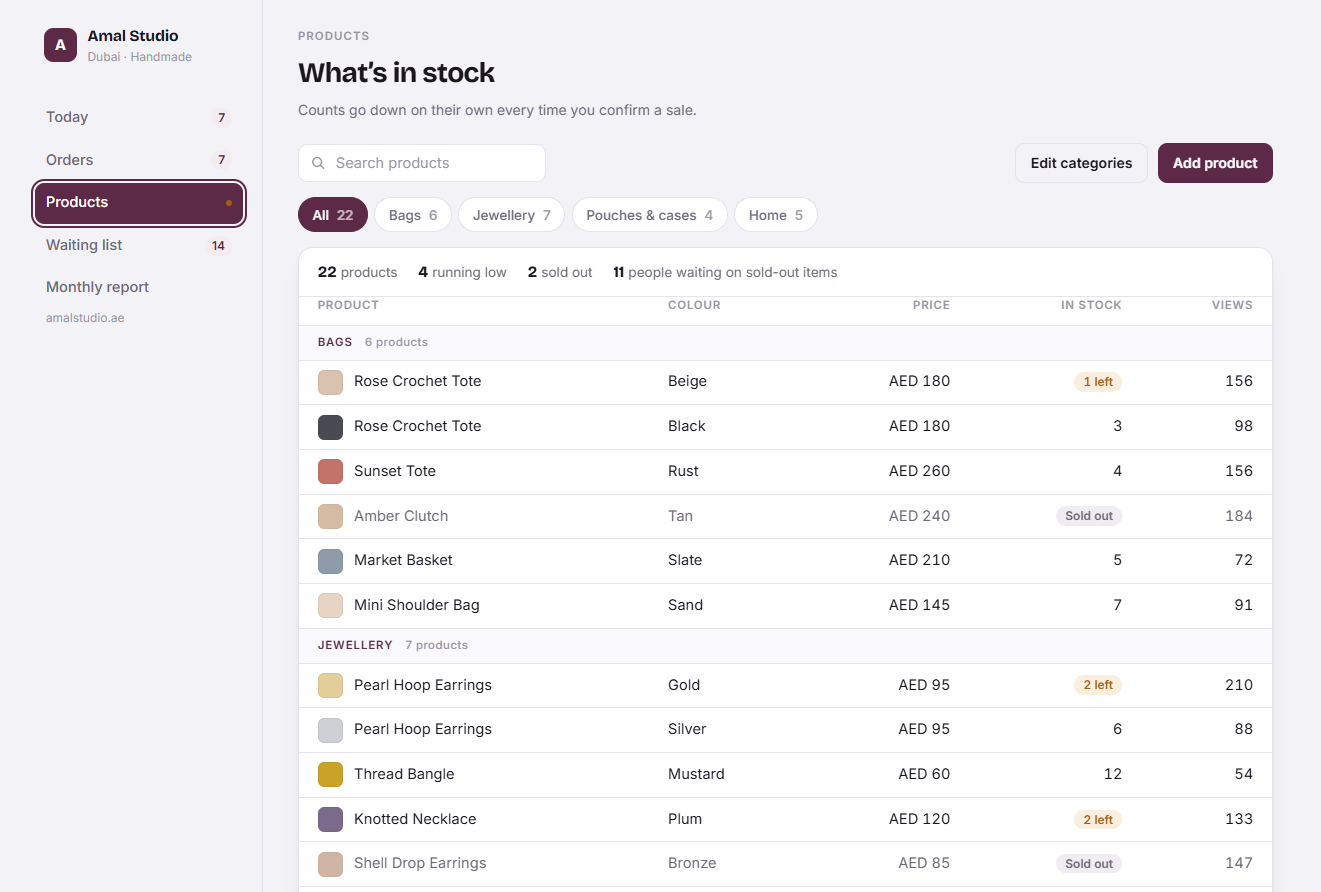Focus the Search products field
Screen dimensions: 1321x892
(x=421, y=163)
